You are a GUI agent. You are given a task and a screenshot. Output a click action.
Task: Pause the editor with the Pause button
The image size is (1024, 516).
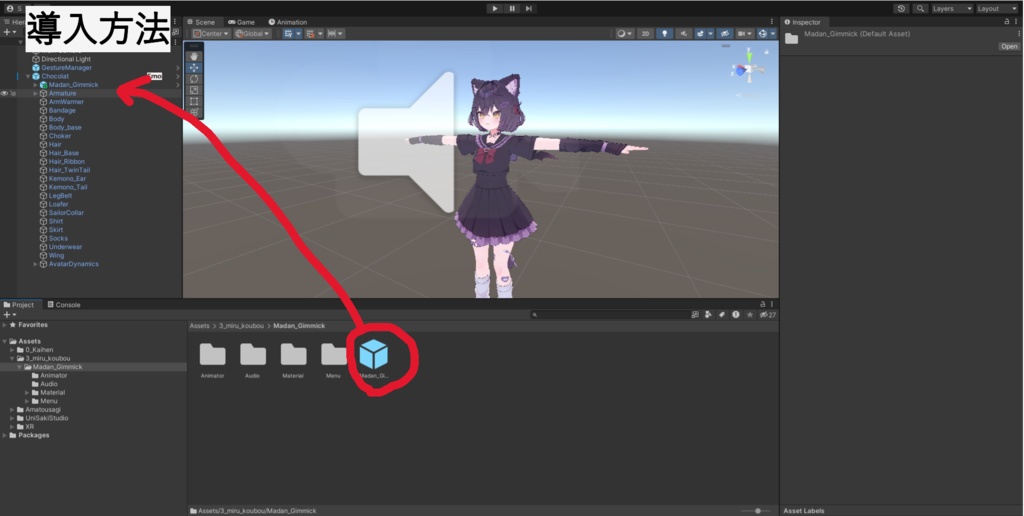pyautogui.click(x=511, y=8)
